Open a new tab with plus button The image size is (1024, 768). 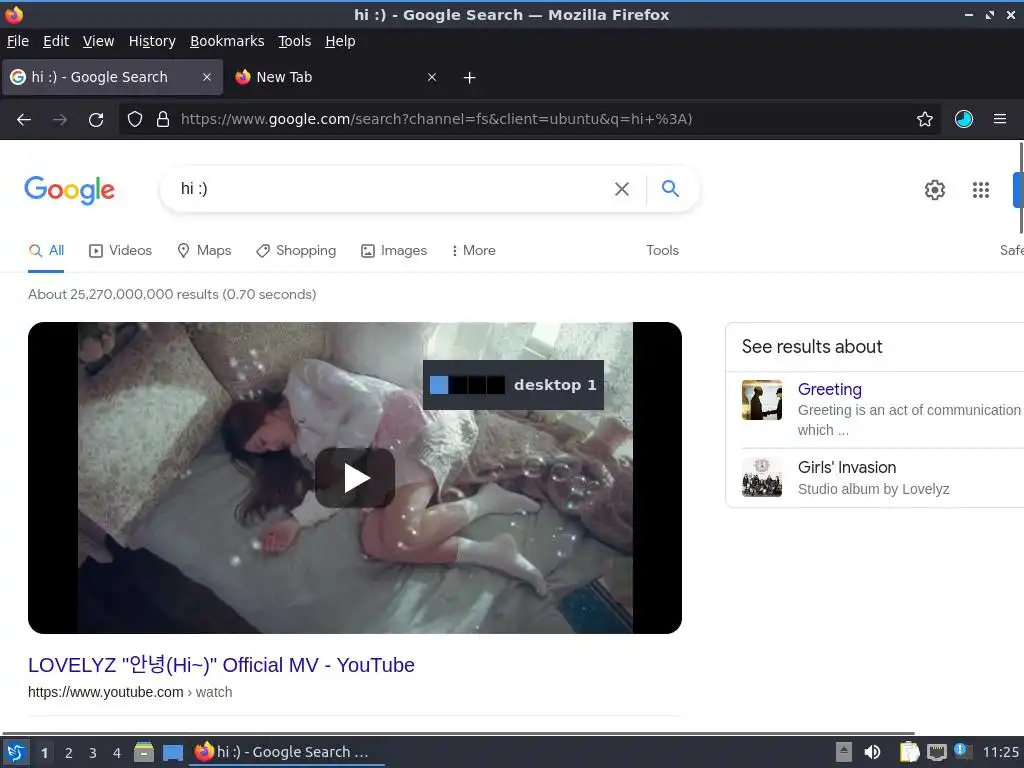(x=469, y=78)
